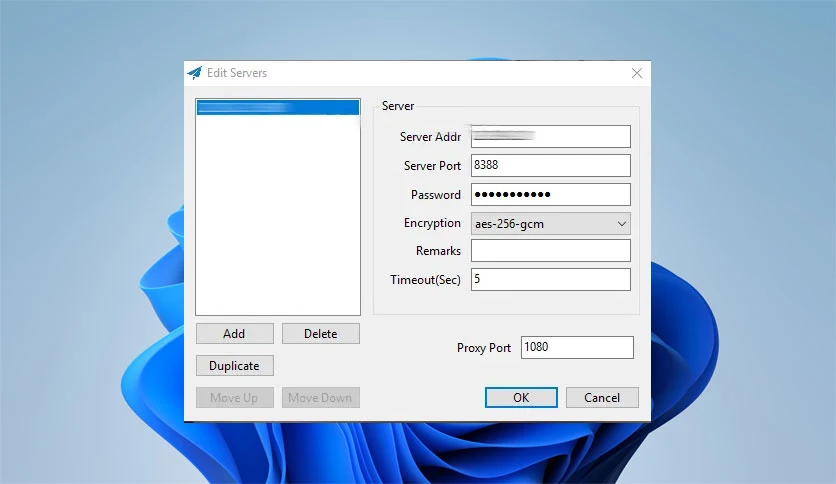Click the Remarks label text
The width and height of the screenshot is (836, 484).
[x=438, y=251]
